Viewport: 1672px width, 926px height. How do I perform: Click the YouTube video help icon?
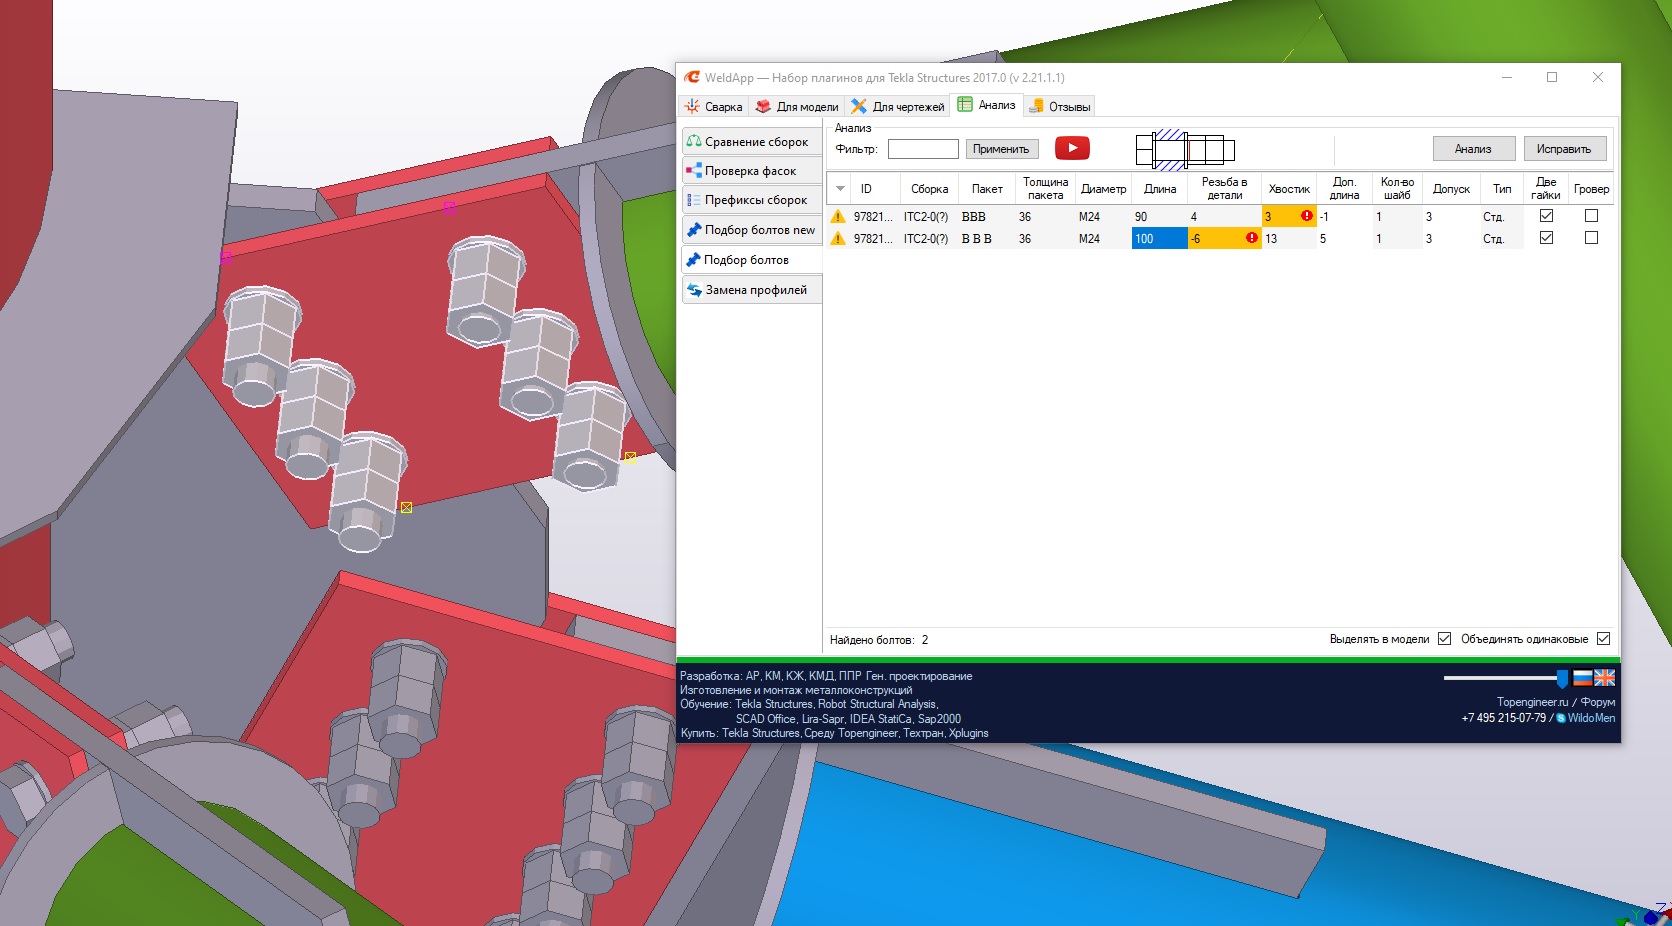[1072, 148]
